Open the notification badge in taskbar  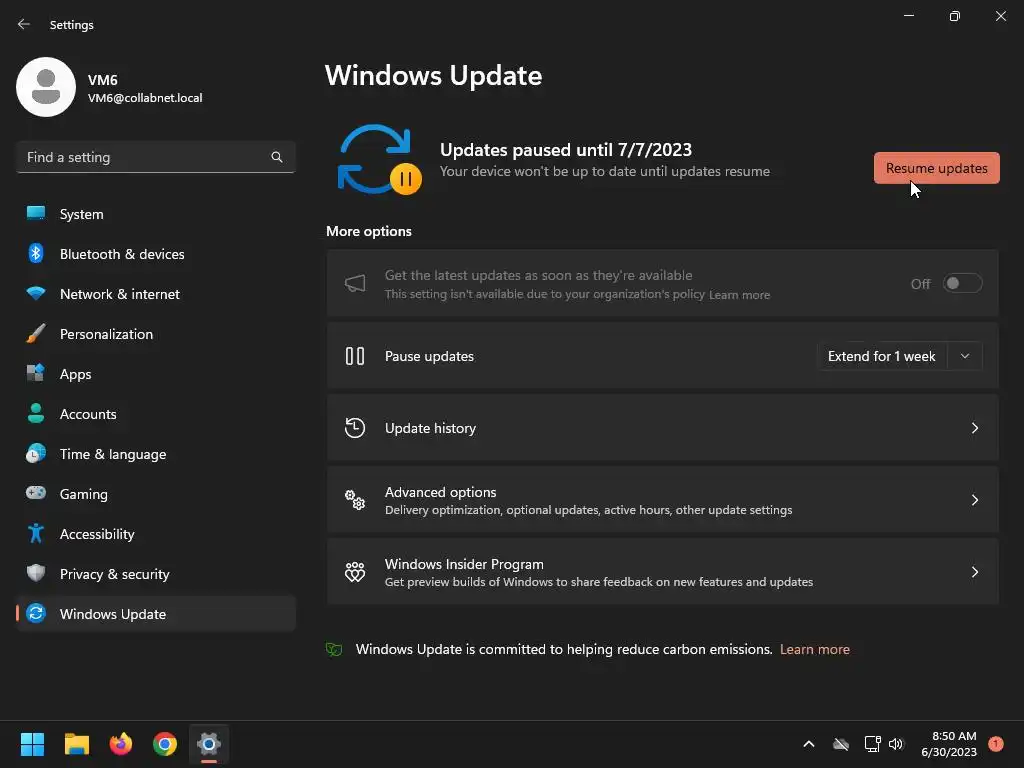(995, 744)
